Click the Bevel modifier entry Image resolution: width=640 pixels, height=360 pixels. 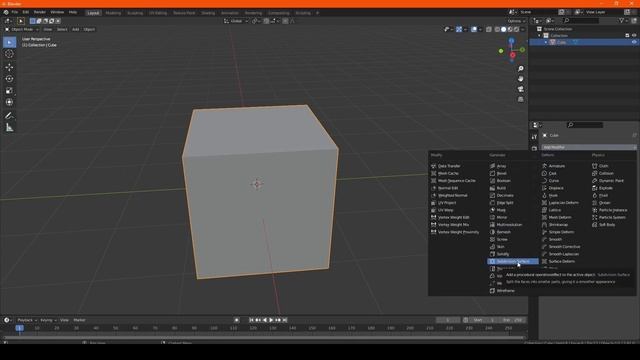(501, 173)
